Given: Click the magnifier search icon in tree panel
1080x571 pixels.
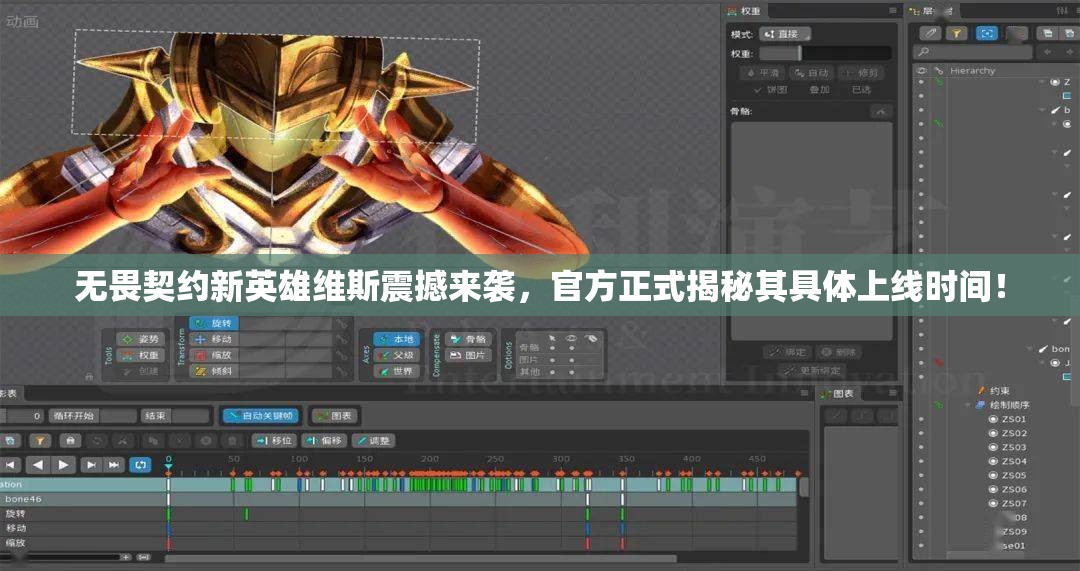Looking at the screenshot, I should pyautogui.click(x=924, y=52).
